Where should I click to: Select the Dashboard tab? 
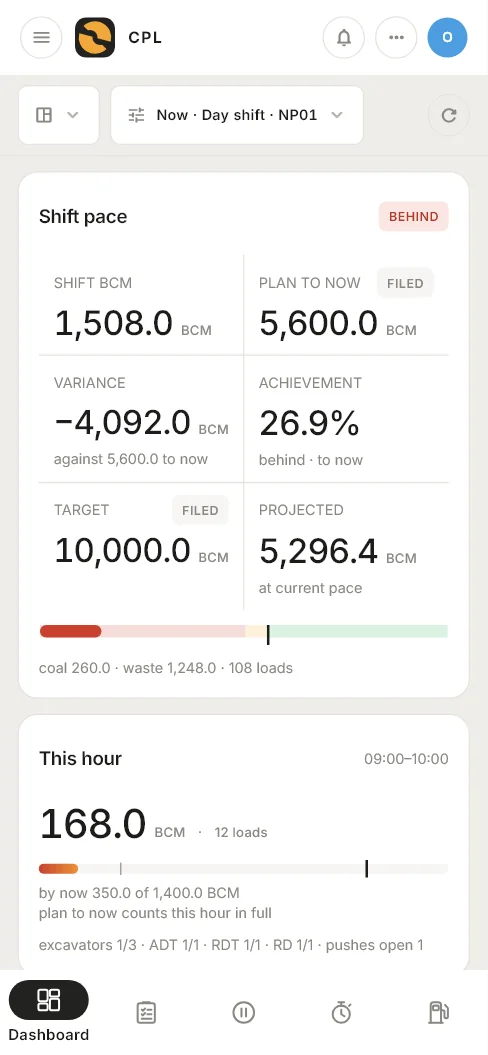point(48,1011)
